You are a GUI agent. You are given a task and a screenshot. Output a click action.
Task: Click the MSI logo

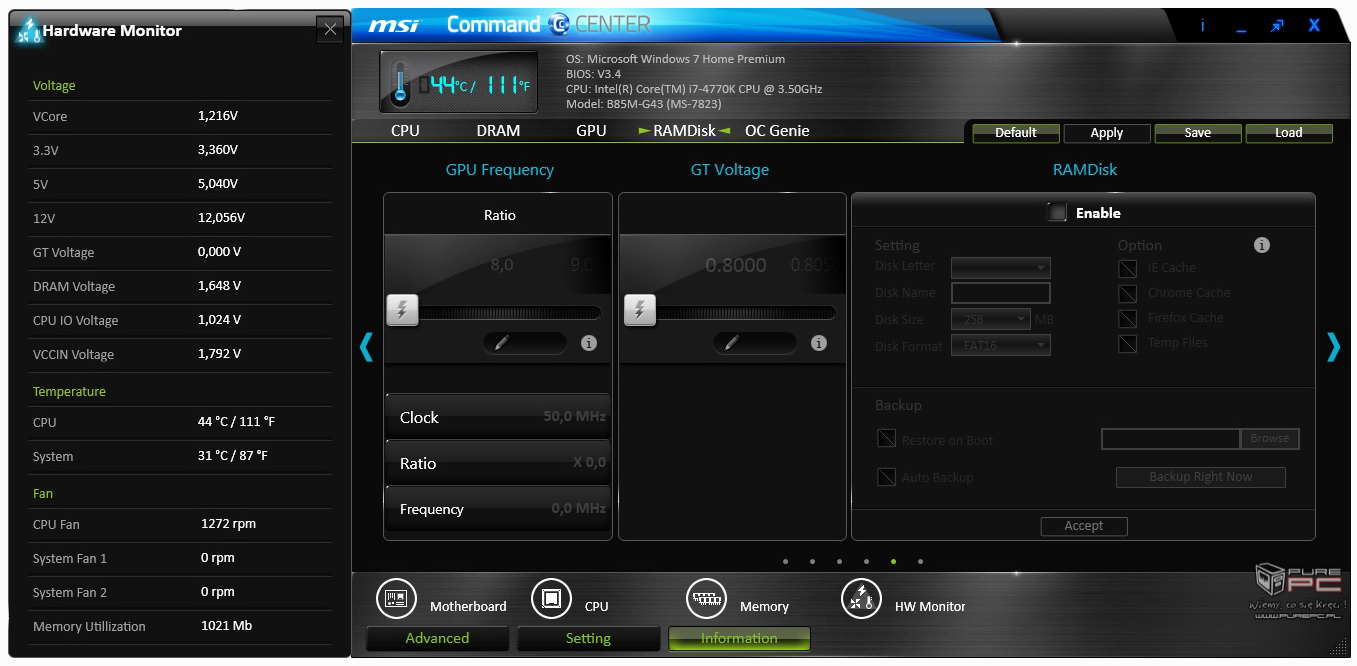[393, 25]
